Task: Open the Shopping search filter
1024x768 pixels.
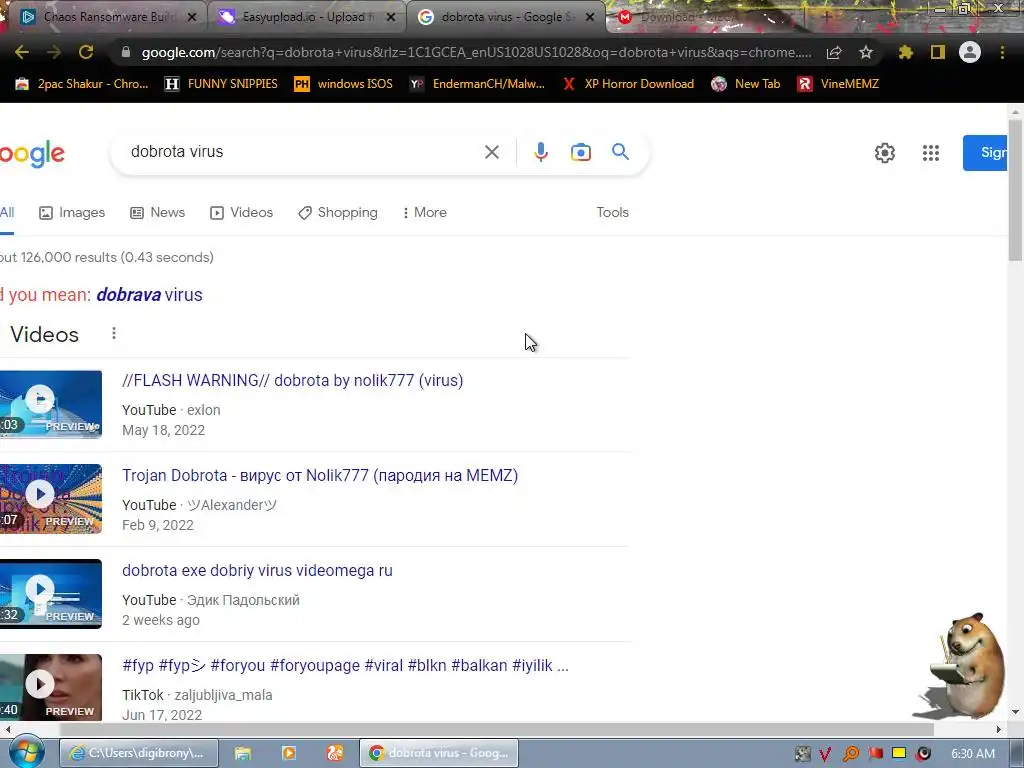Action: point(338,212)
